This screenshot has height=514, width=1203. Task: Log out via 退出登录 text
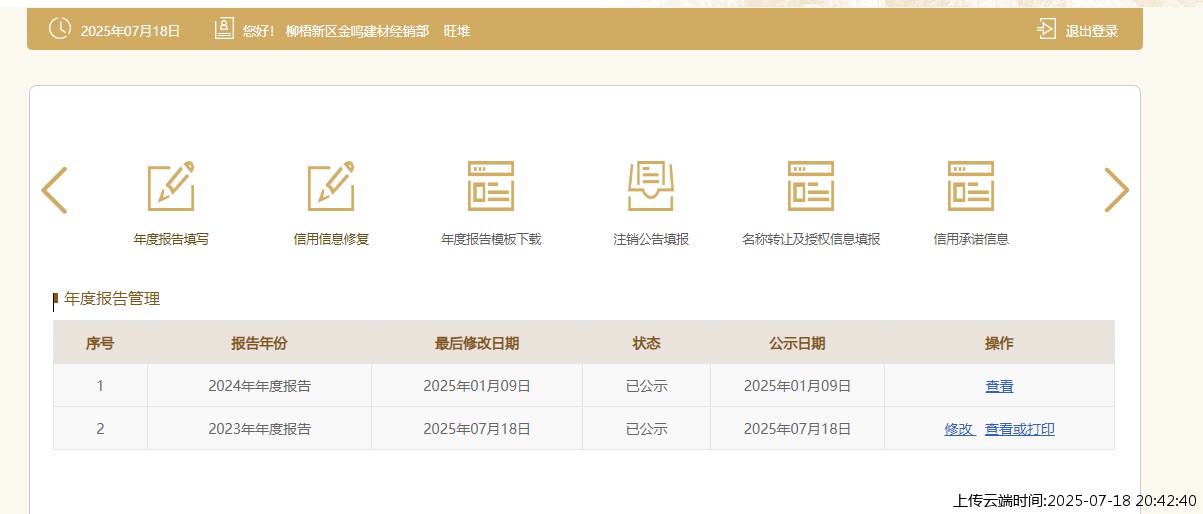pyautogui.click(x=1092, y=31)
